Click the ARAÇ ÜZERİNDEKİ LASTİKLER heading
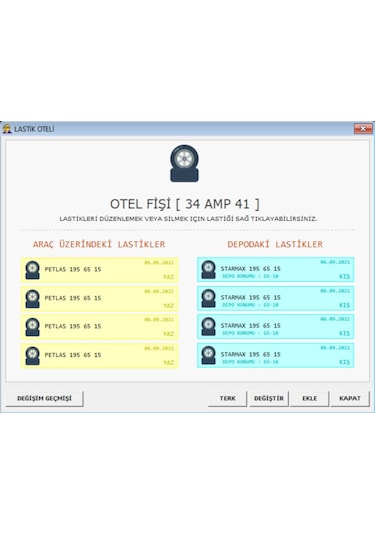The width and height of the screenshot is (375, 535). [99, 244]
